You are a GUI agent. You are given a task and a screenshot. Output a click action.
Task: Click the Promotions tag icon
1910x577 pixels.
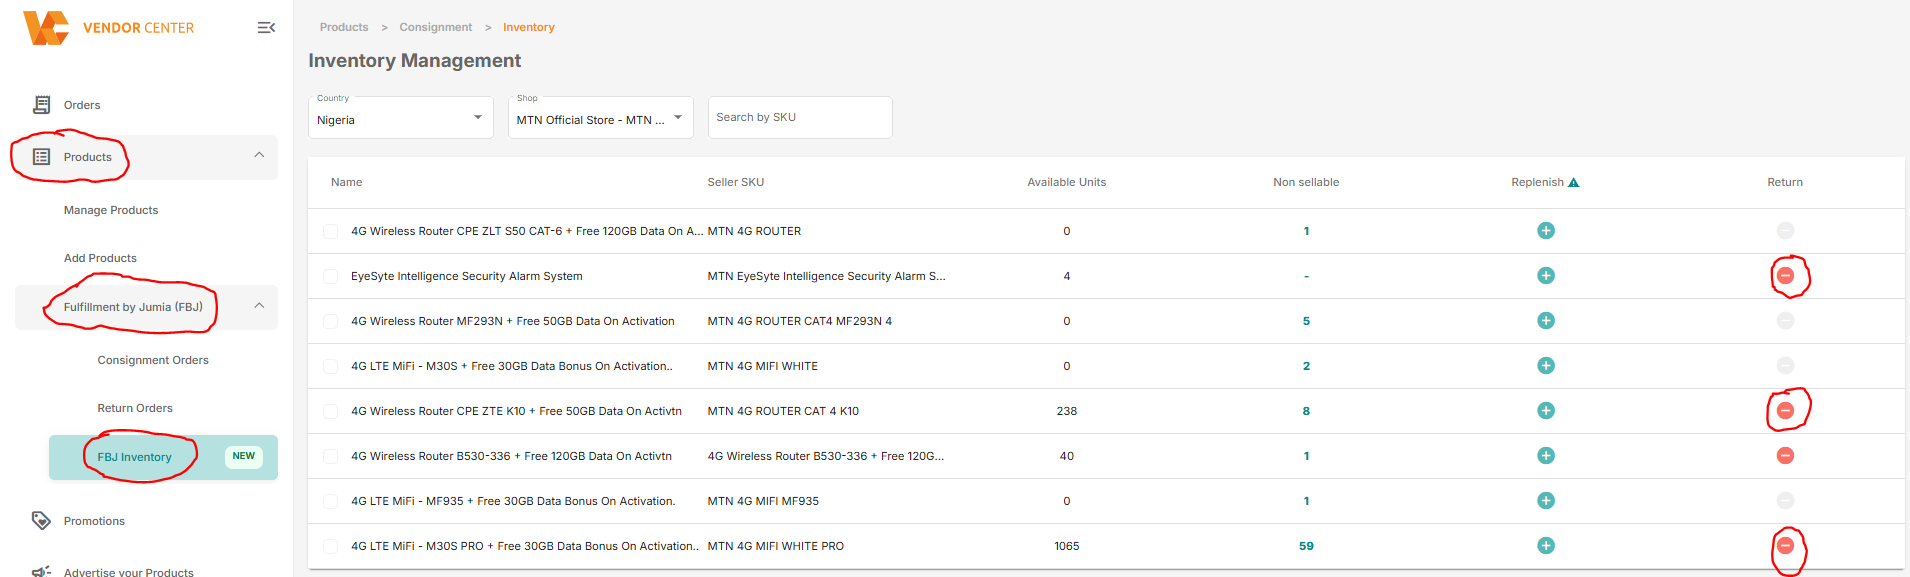(41, 521)
